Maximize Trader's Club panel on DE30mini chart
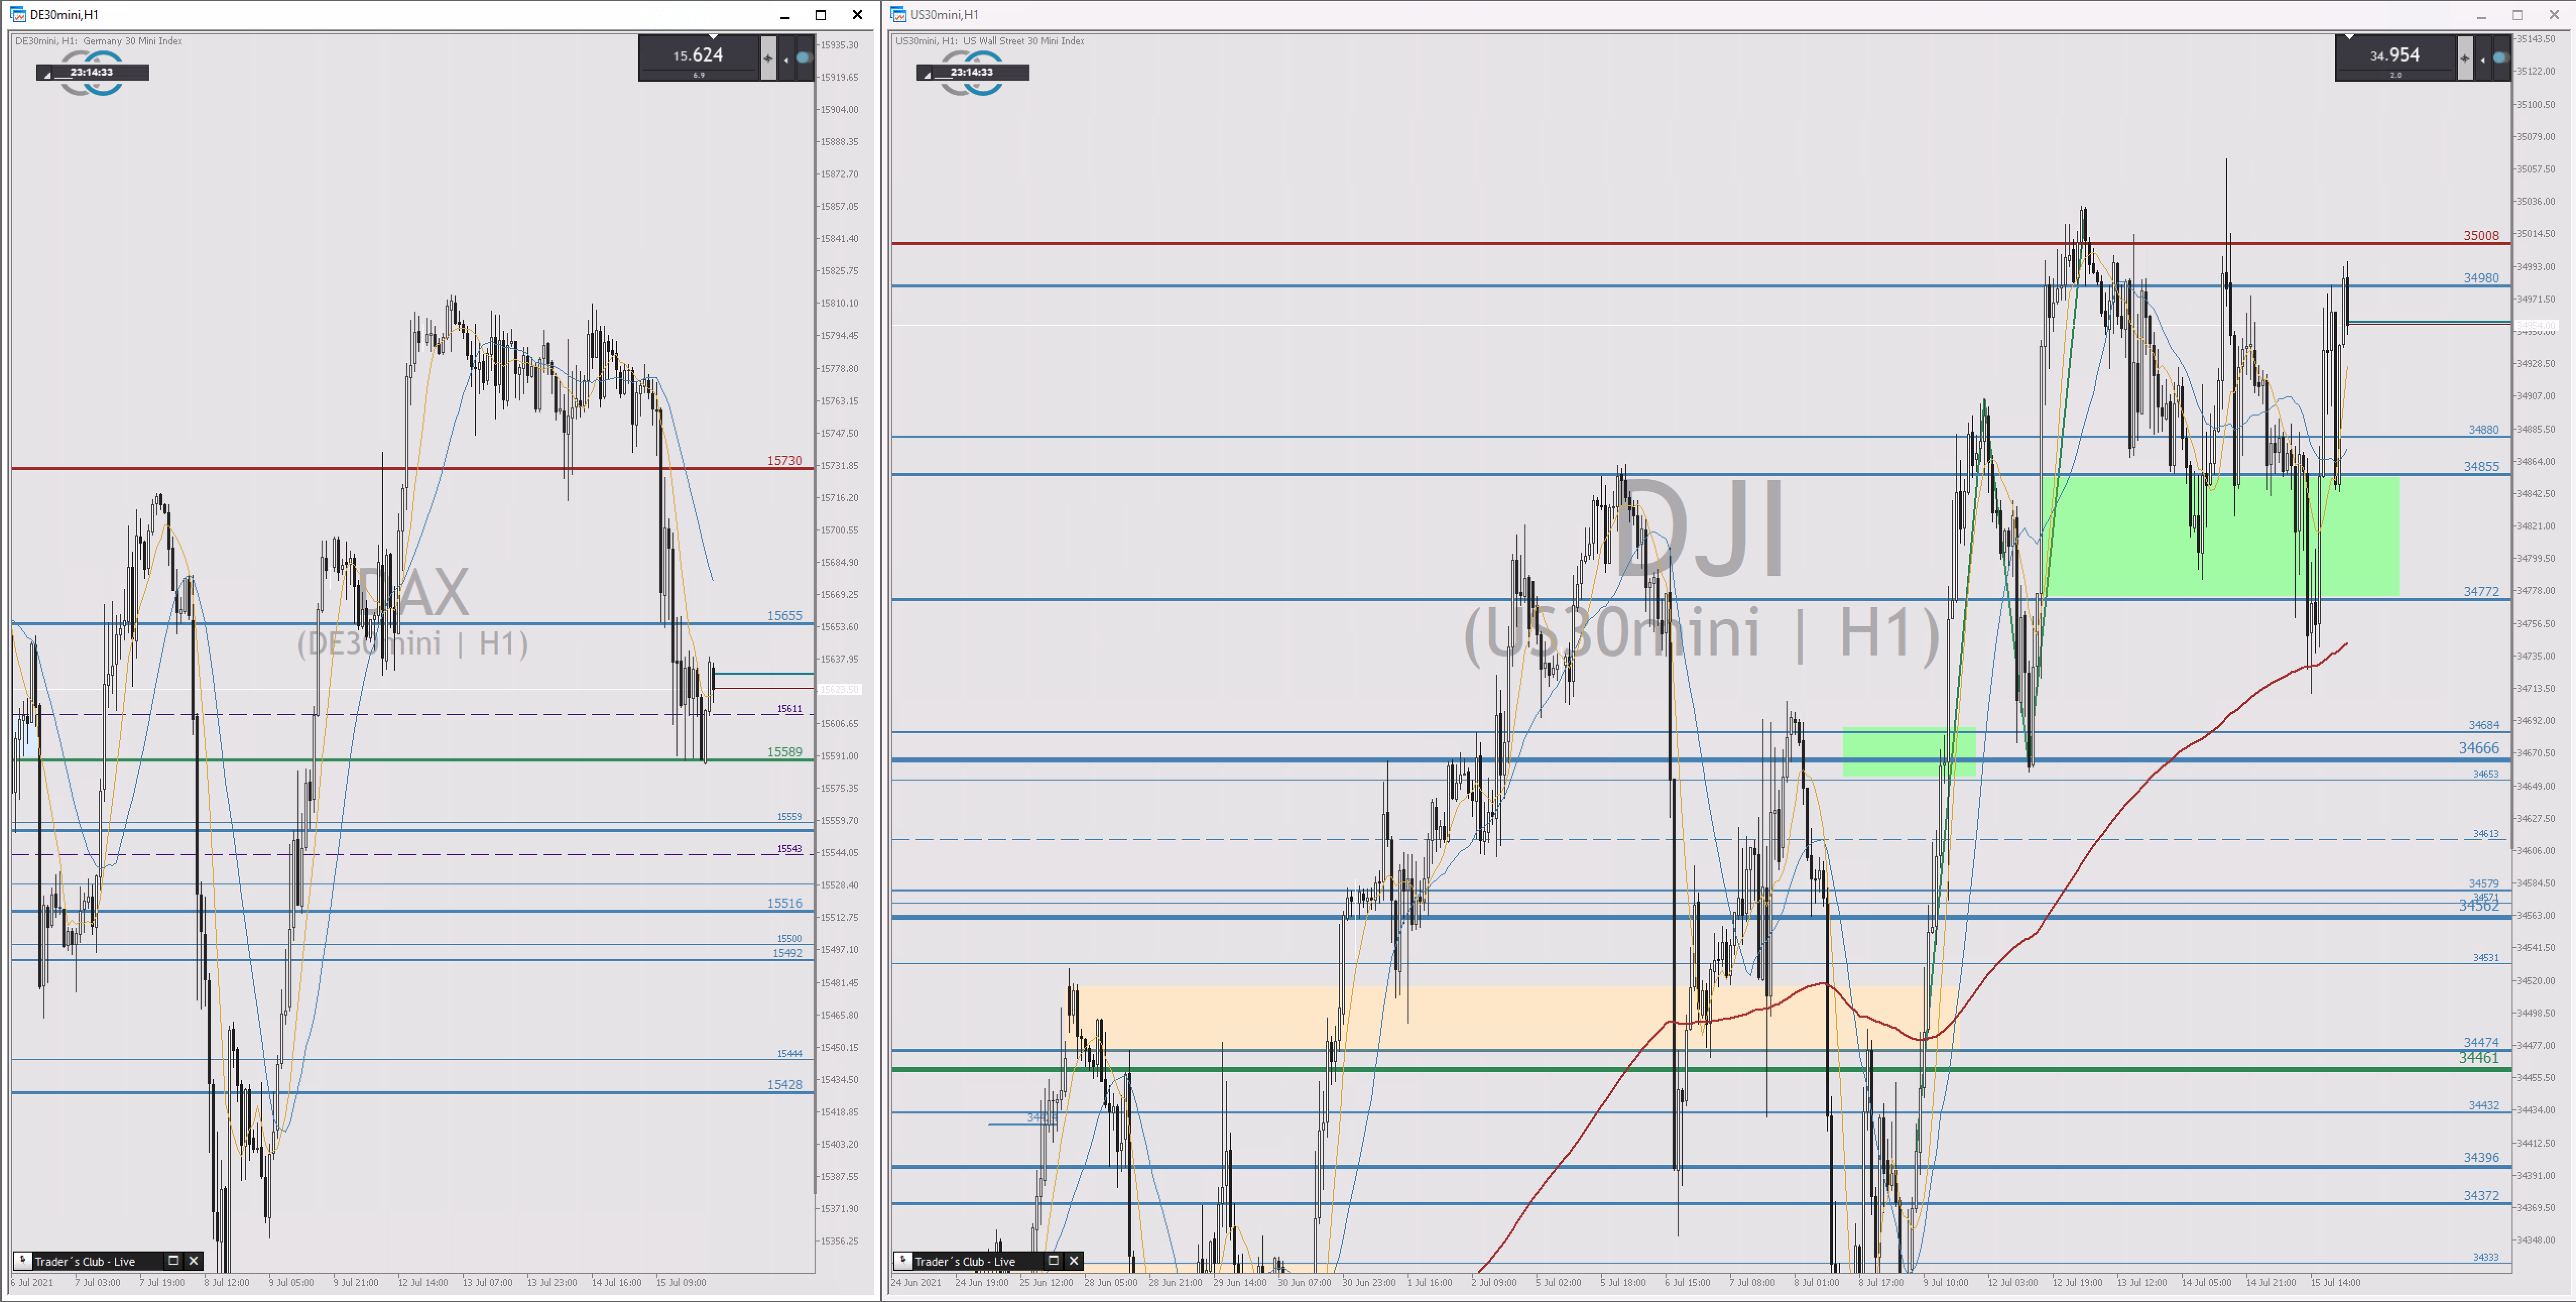The width and height of the screenshot is (2576, 1302). pos(173,1260)
